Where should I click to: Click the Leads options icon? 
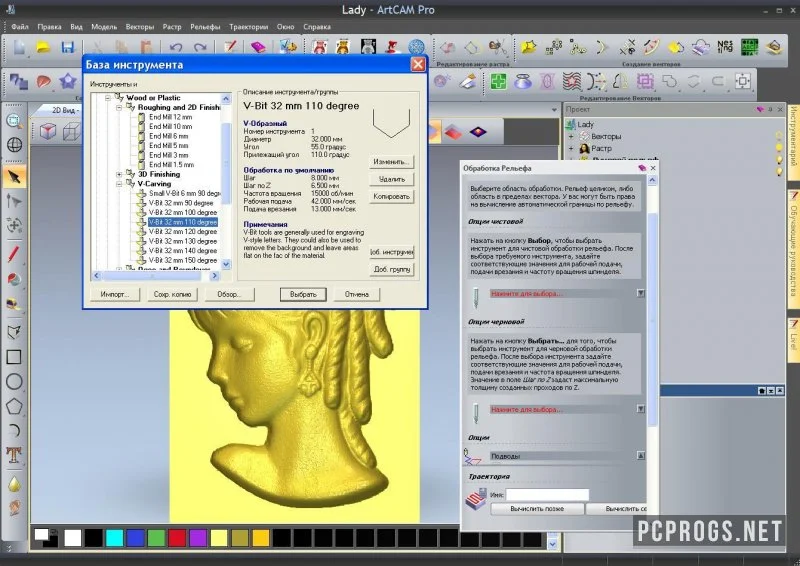point(472,456)
